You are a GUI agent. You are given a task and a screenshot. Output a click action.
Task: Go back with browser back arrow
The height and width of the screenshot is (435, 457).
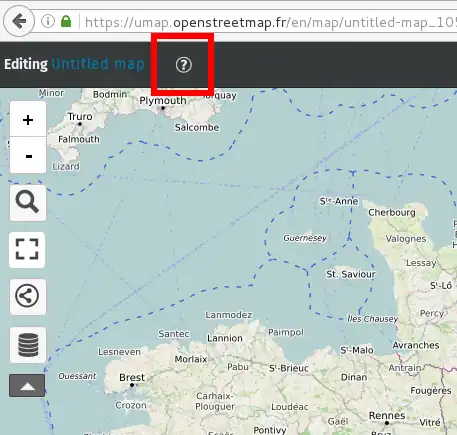pos(19,21)
